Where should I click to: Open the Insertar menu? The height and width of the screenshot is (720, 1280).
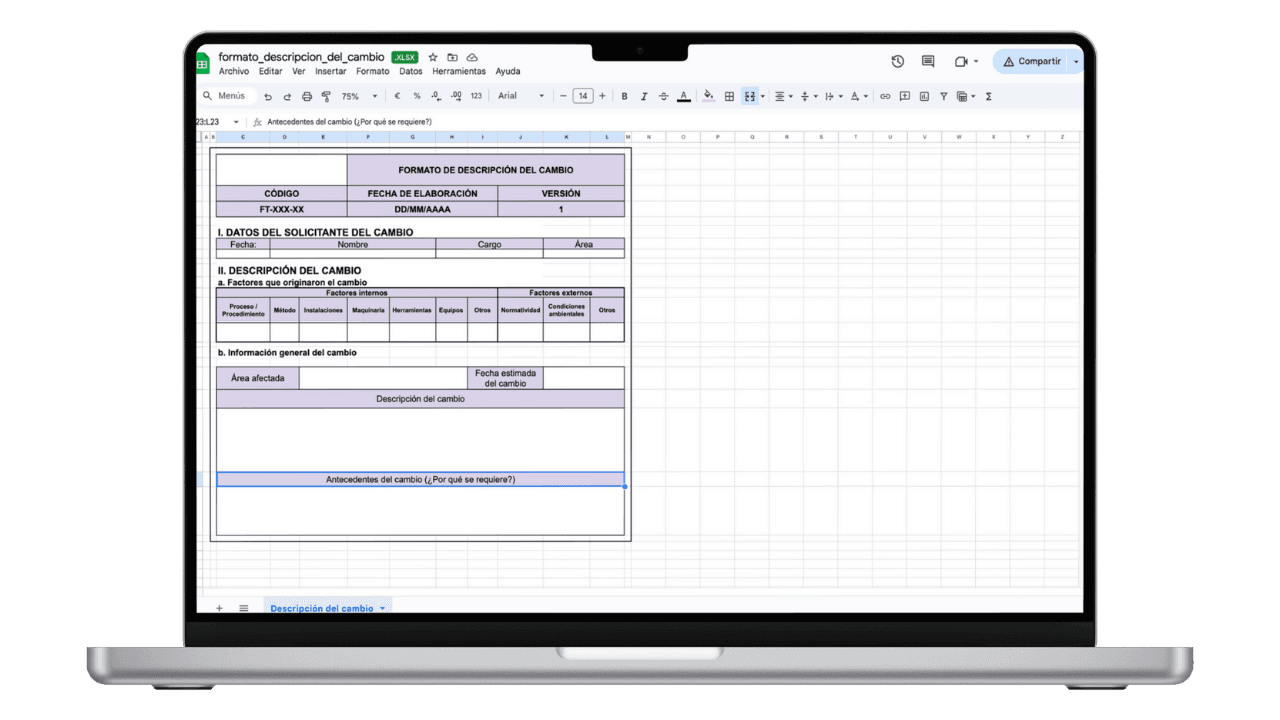pos(331,72)
